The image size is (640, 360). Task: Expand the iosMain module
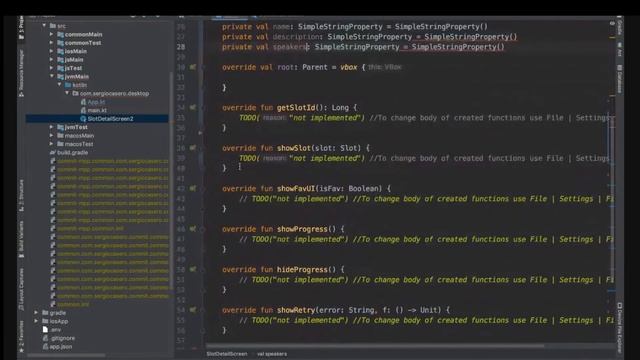pos(51,51)
